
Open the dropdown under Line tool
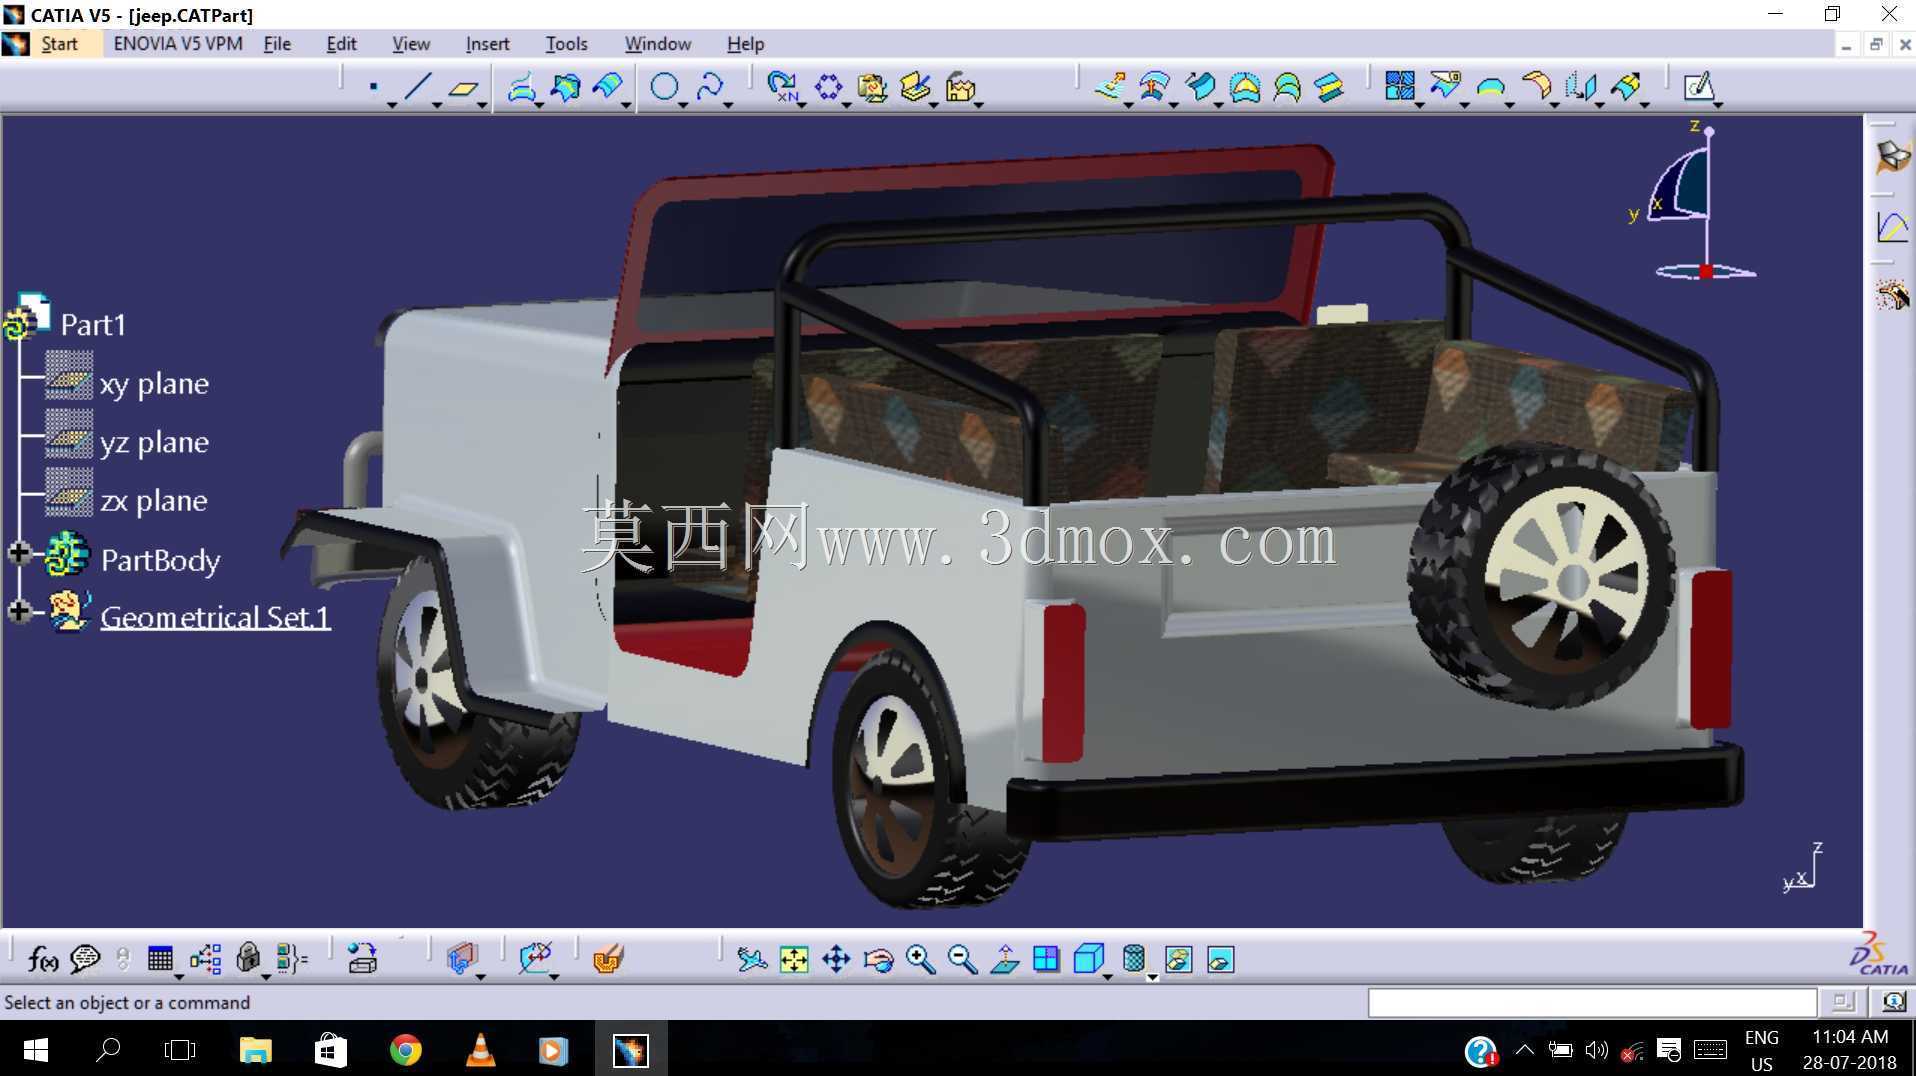pyautogui.click(x=437, y=104)
